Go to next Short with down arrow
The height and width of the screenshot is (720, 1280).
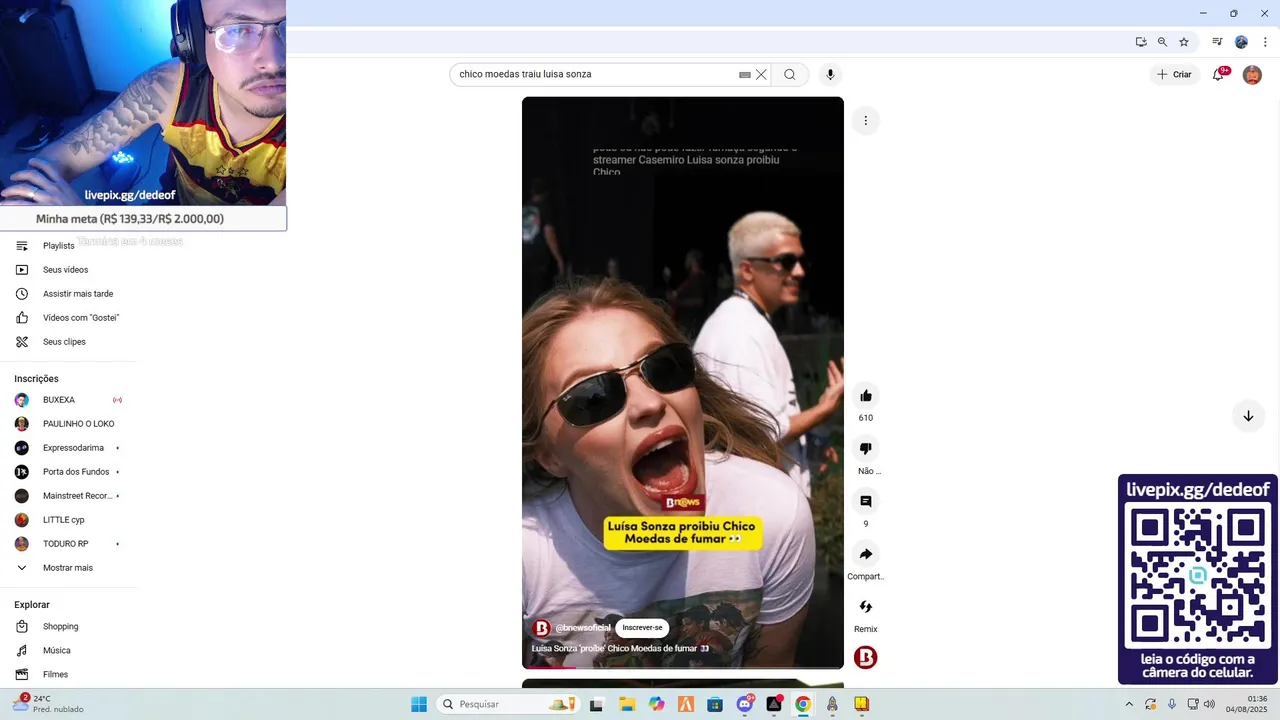[1248, 416]
